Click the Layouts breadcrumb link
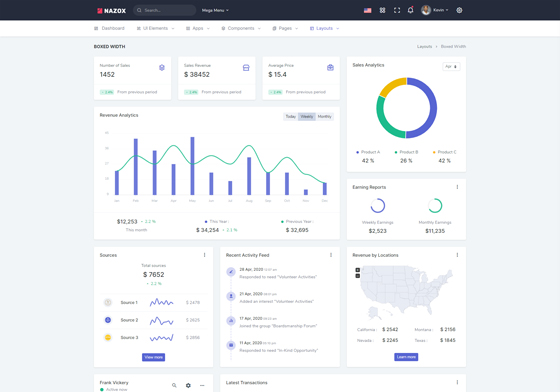The width and height of the screenshot is (560, 392). point(424,46)
